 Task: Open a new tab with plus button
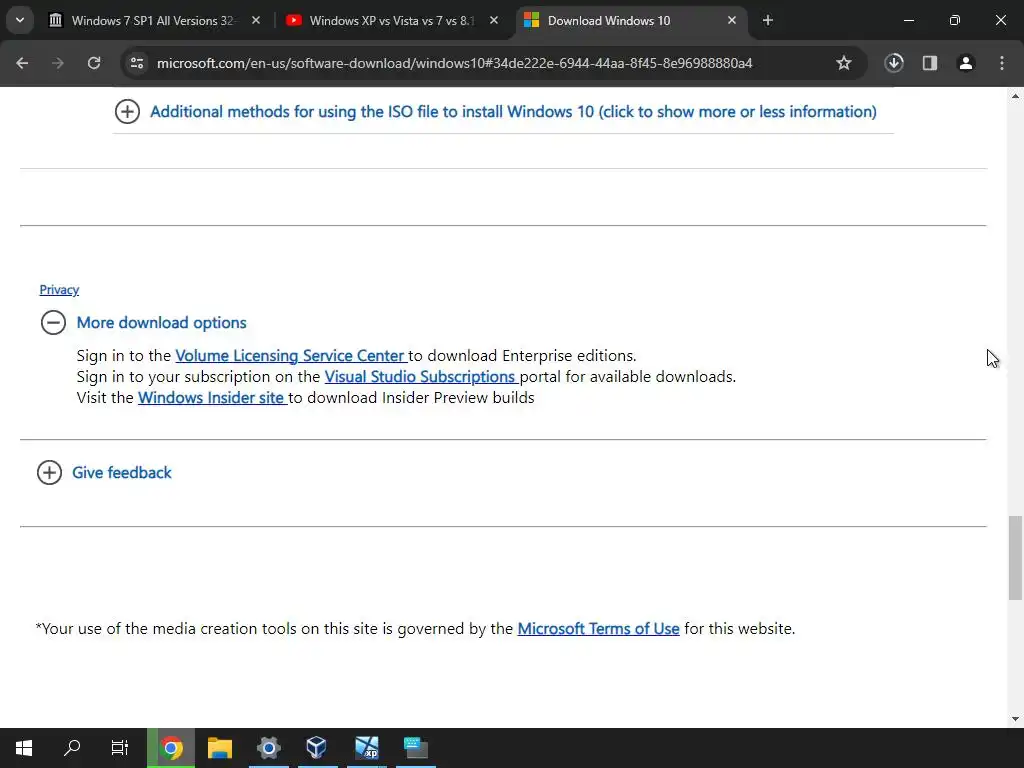click(x=768, y=20)
